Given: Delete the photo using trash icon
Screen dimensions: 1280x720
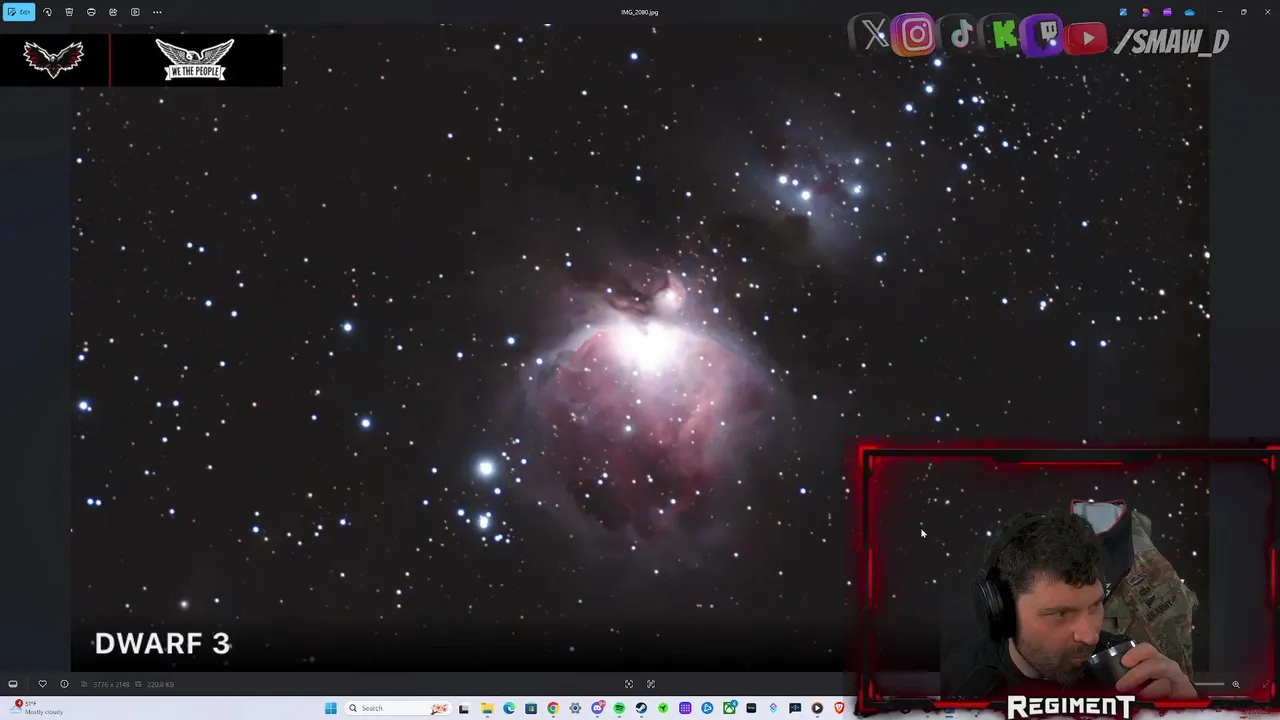Looking at the screenshot, I should click(x=69, y=12).
